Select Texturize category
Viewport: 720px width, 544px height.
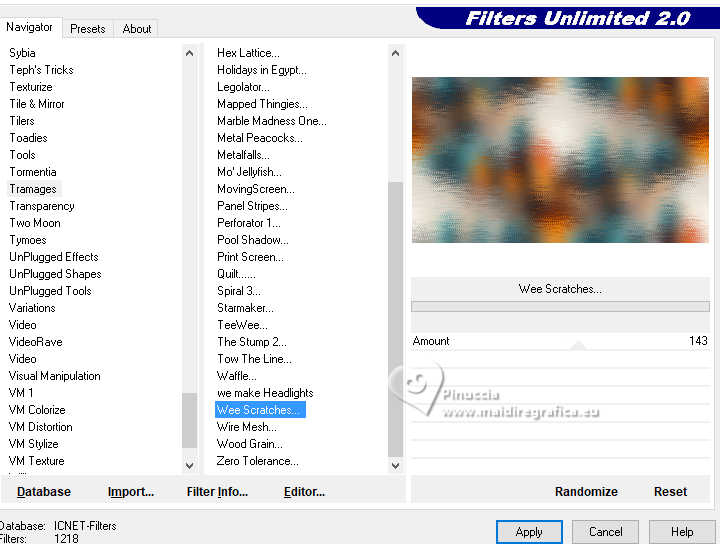pos(31,87)
